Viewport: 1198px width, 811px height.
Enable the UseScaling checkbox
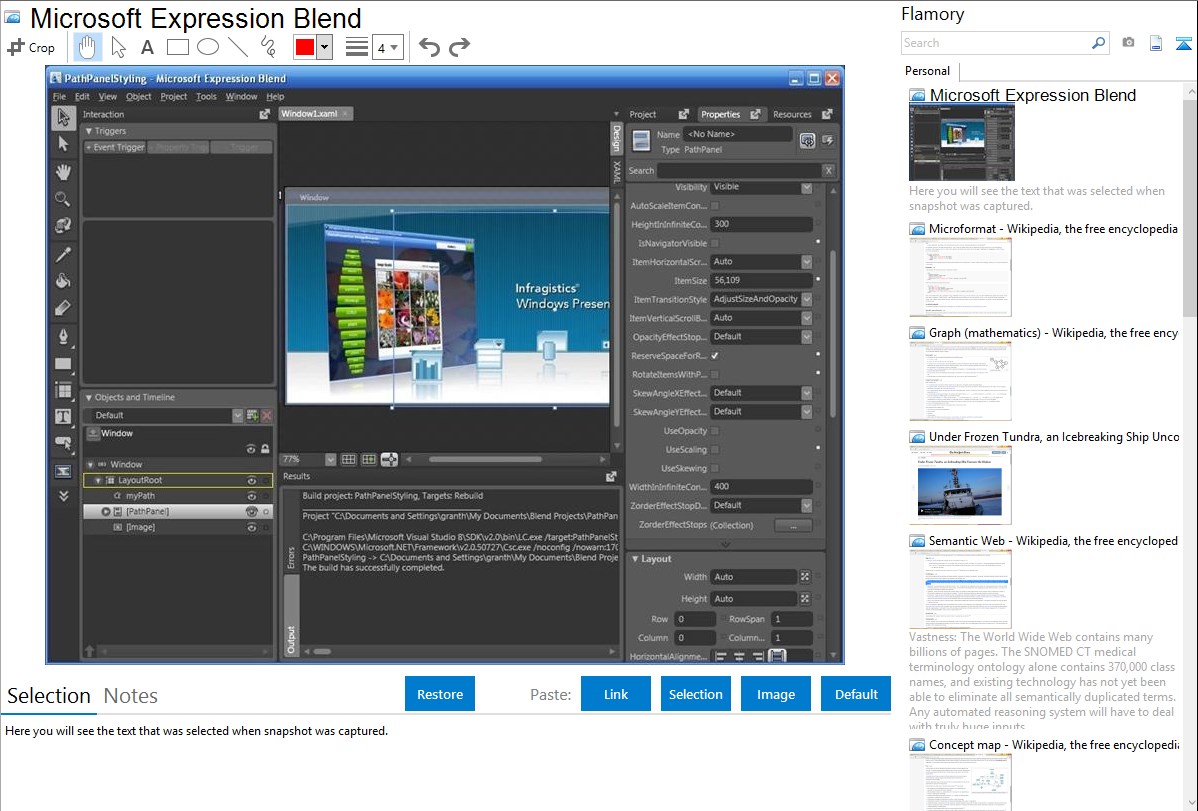pyautogui.click(x=715, y=449)
